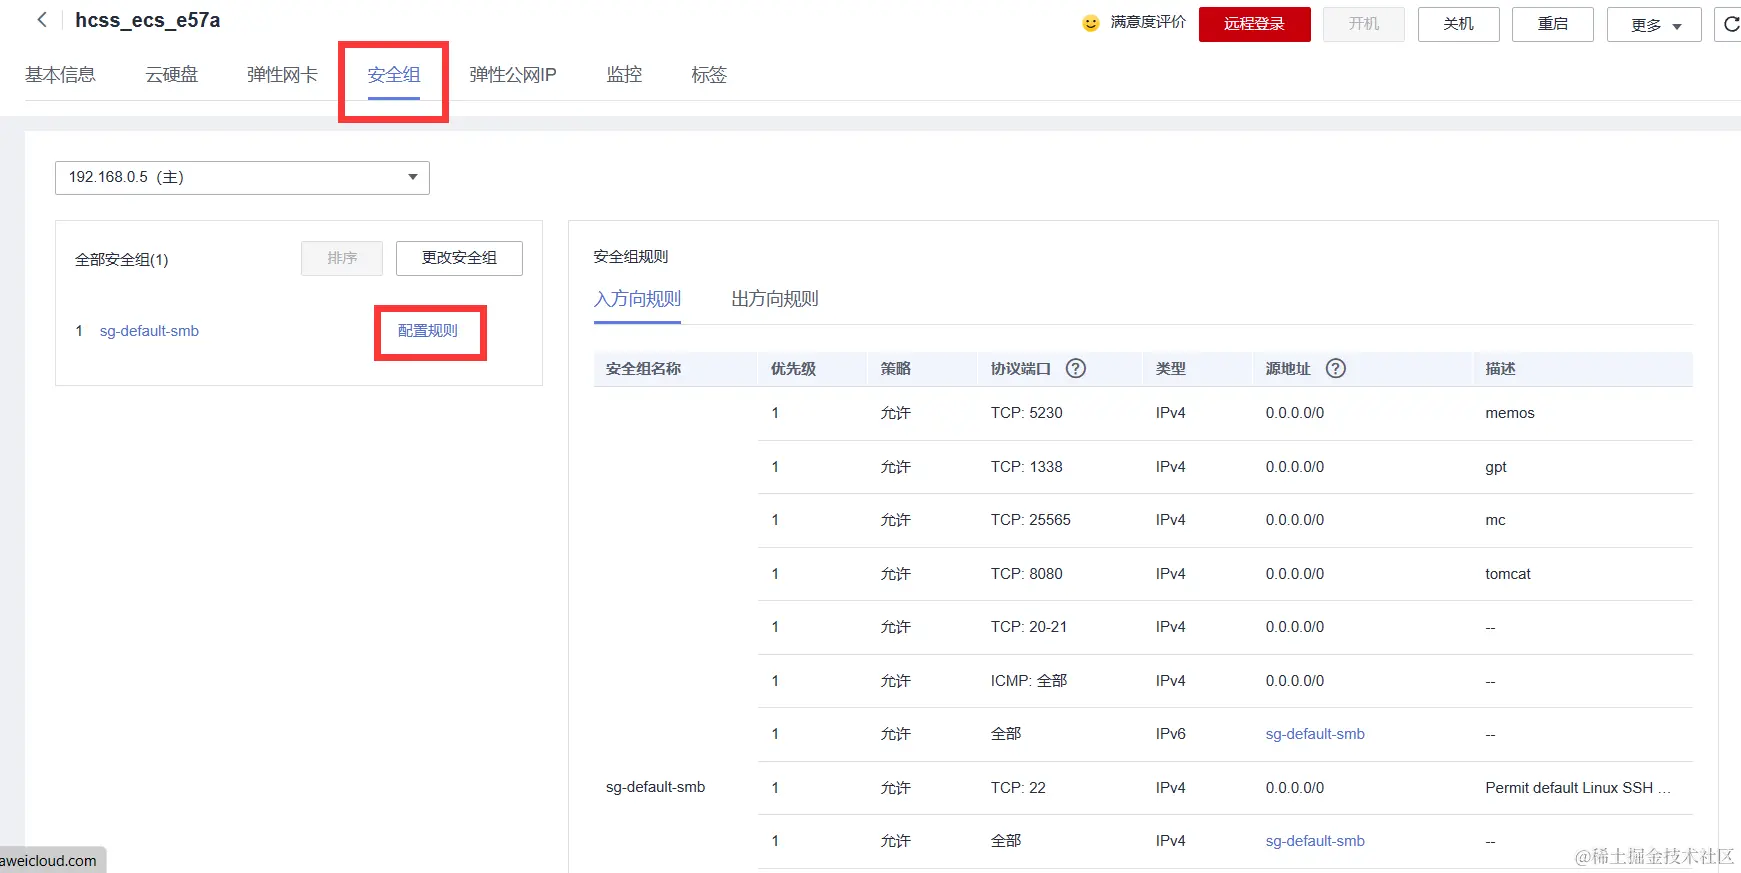
Task: Click source 0.0.0.0/0 in the tomcat row
Action: point(1295,574)
